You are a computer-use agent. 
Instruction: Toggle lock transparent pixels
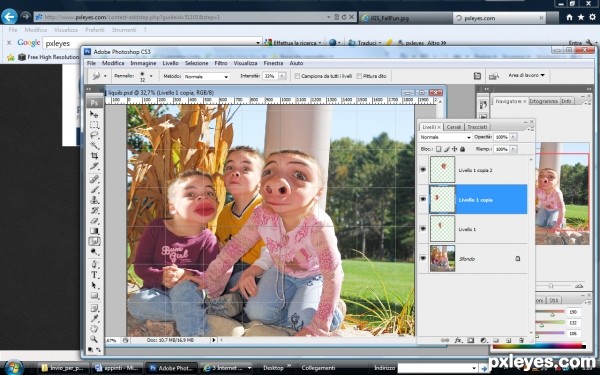pyautogui.click(x=439, y=149)
